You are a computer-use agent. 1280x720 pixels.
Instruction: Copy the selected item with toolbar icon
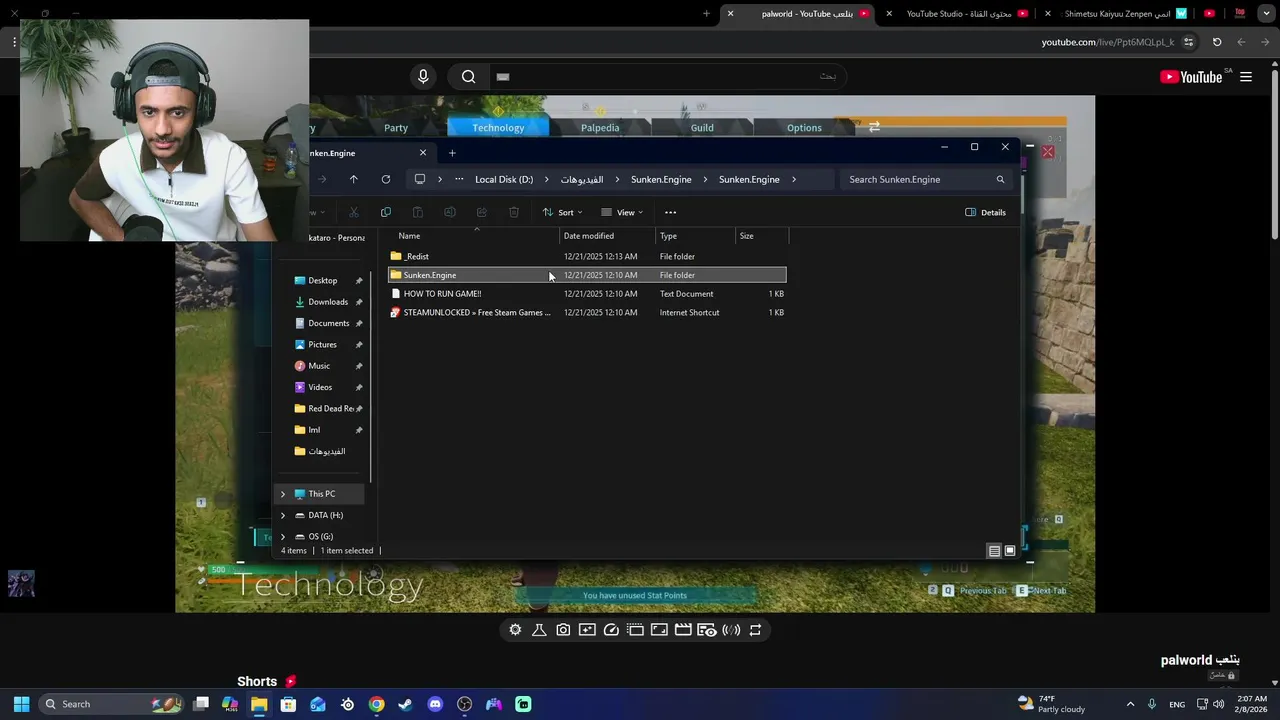[386, 212]
